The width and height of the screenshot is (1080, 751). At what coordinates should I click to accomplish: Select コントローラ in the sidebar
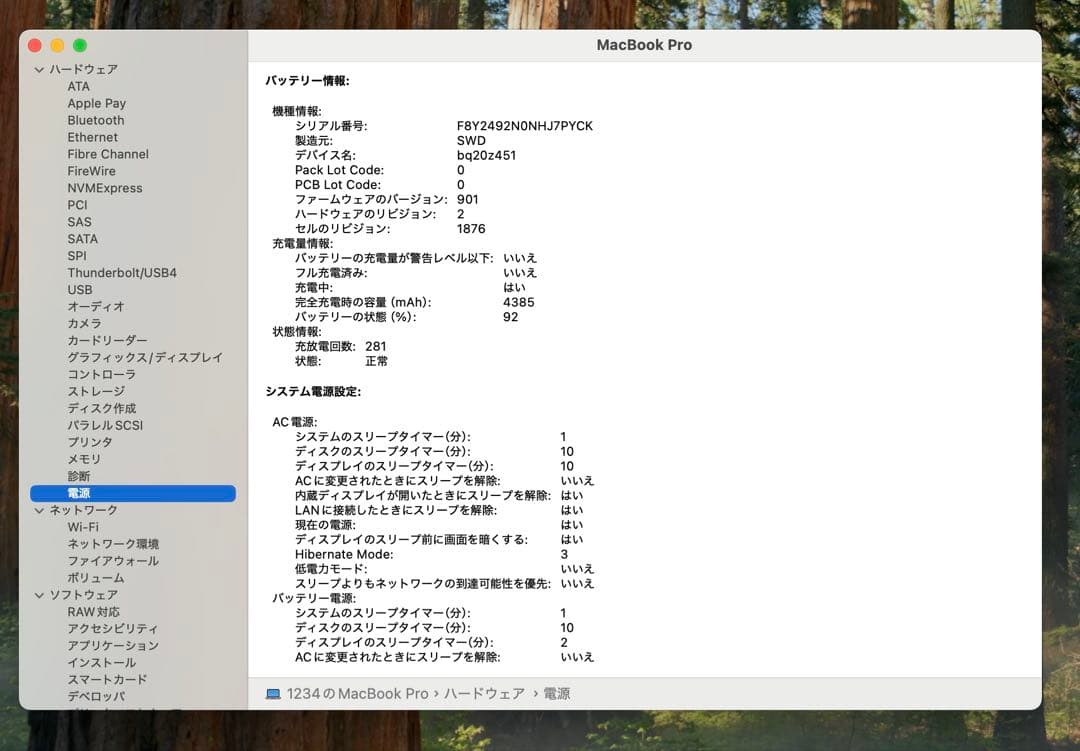[x=101, y=375]
